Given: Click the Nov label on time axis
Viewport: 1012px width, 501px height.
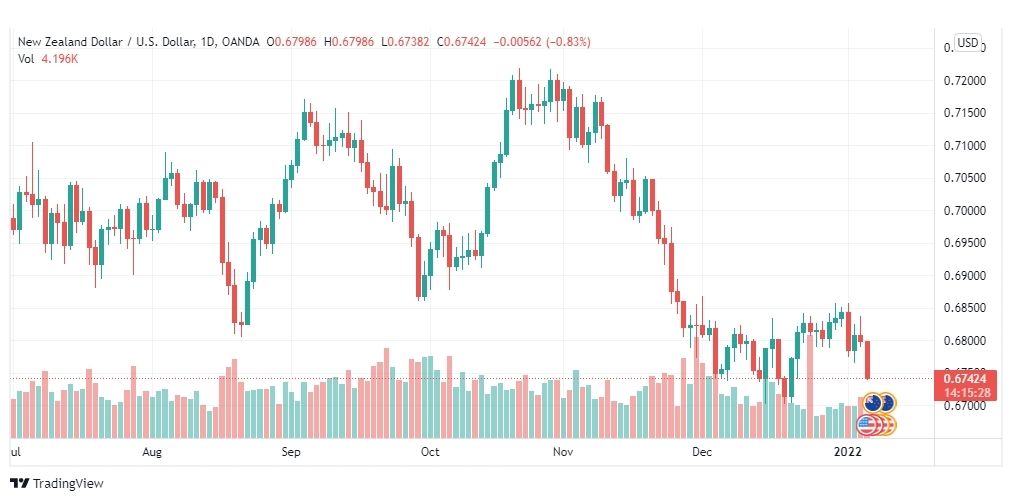Looking at the screenshot, I should point(563,452).
